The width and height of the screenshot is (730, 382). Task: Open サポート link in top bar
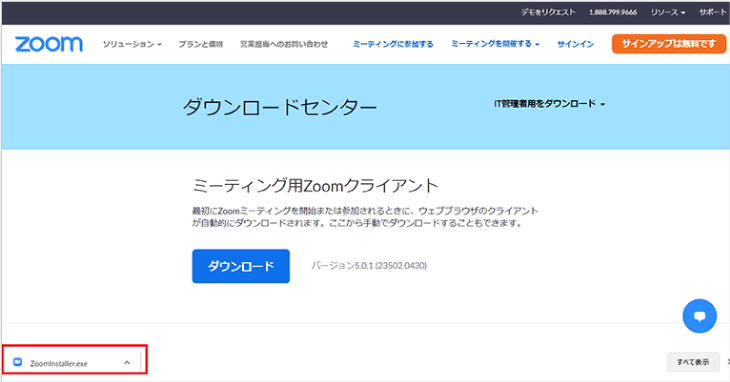click(x=713, y=13)
